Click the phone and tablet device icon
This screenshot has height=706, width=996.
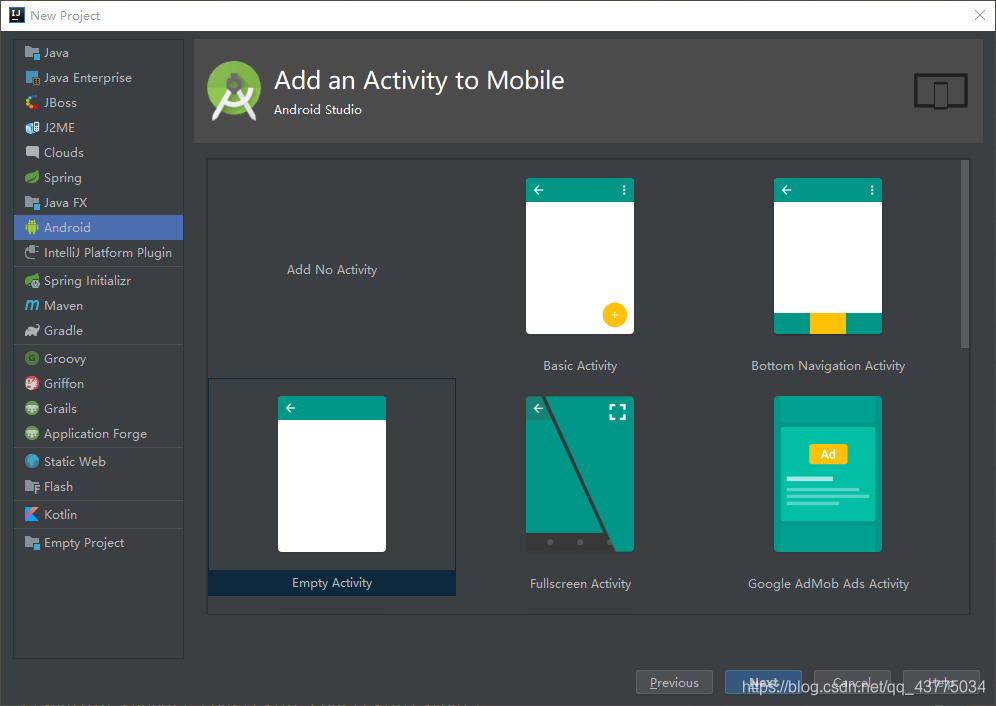click(x=941, y=92)
